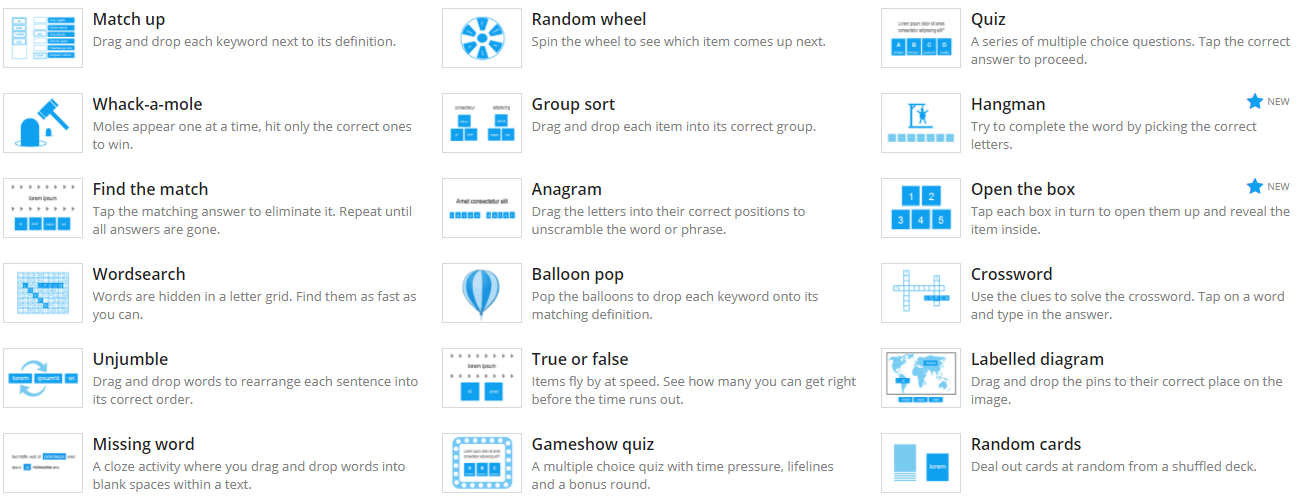Click the Group sort title
The image size is (1310, 502).
(573, 104)
